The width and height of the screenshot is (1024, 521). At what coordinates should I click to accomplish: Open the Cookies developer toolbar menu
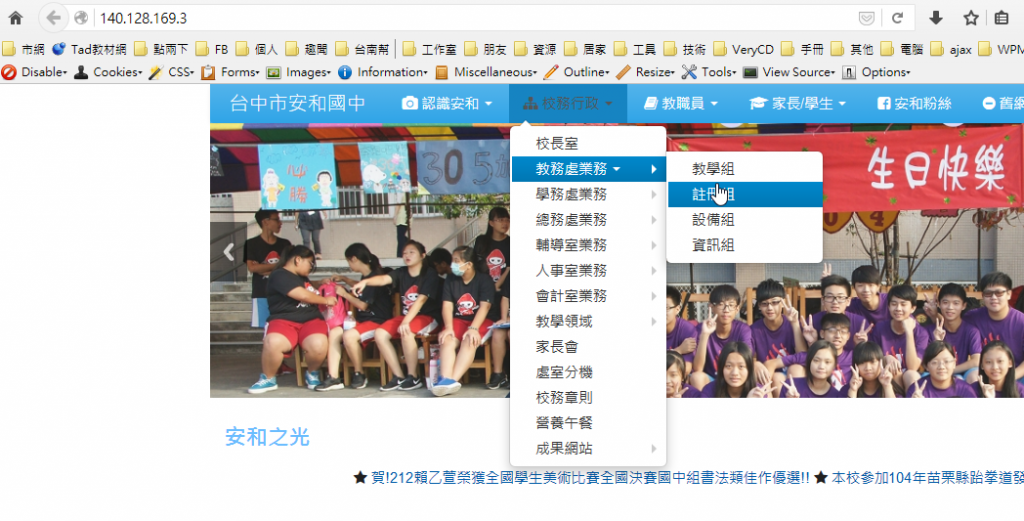108,72
